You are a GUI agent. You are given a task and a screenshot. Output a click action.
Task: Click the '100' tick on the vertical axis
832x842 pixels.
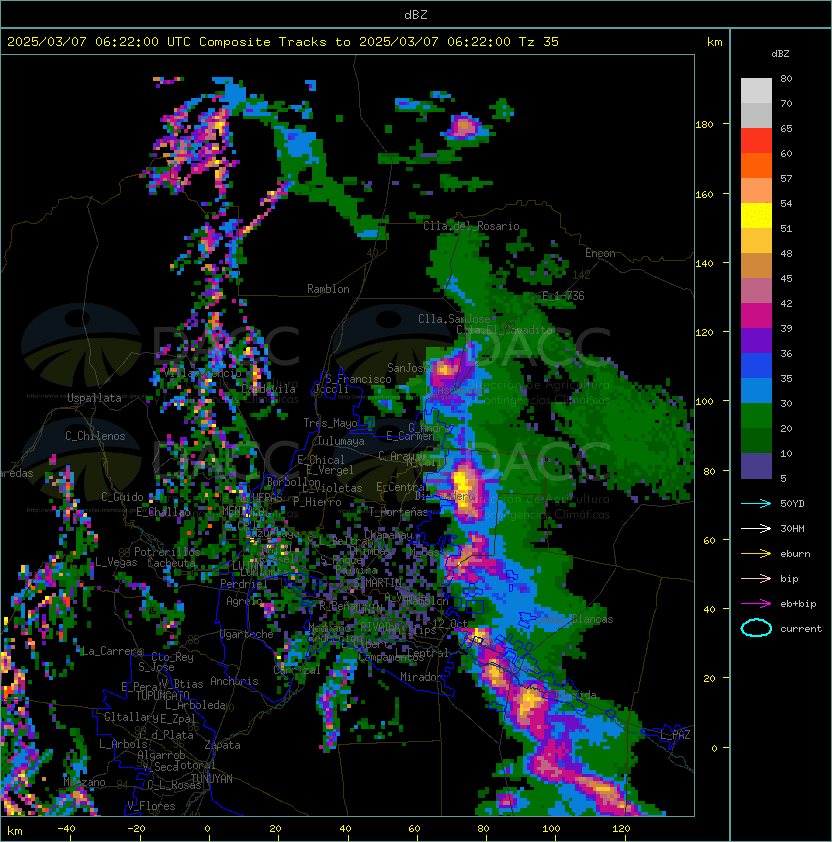(704, 402)
